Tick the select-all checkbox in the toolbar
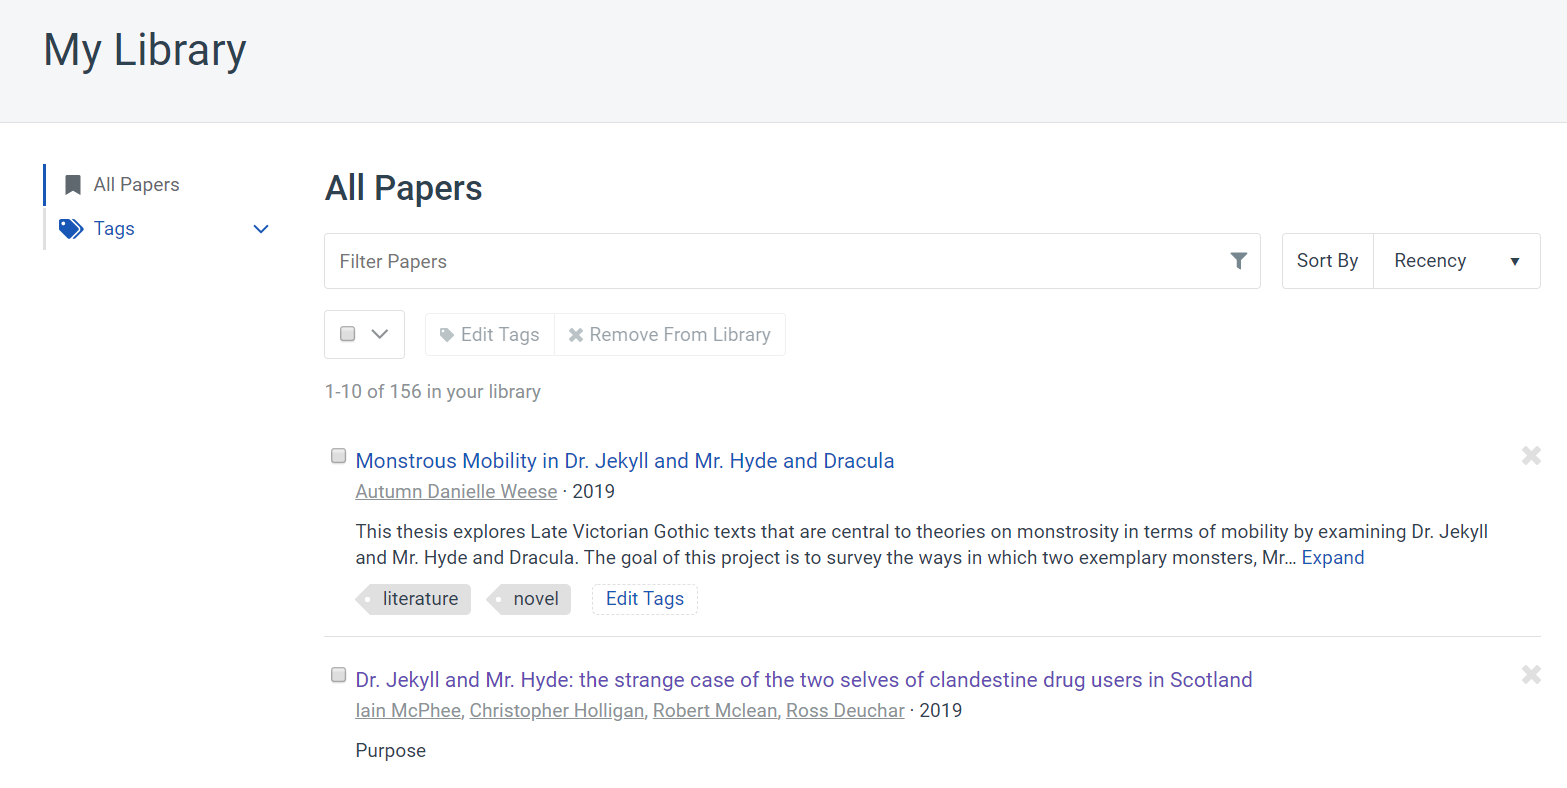Viewport: 1567px width, 788px height. click(x=348, y=334)
